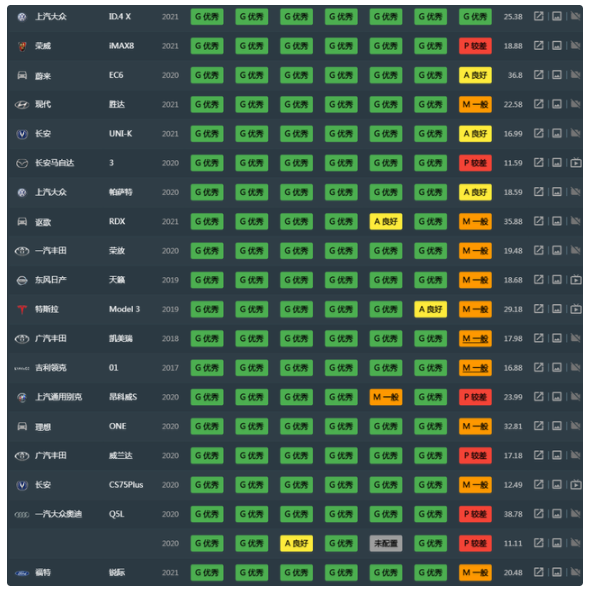The image size is (597, 590).
Task: Click the Hyundai logo beside 现代
Action: (x=22, y=105)
